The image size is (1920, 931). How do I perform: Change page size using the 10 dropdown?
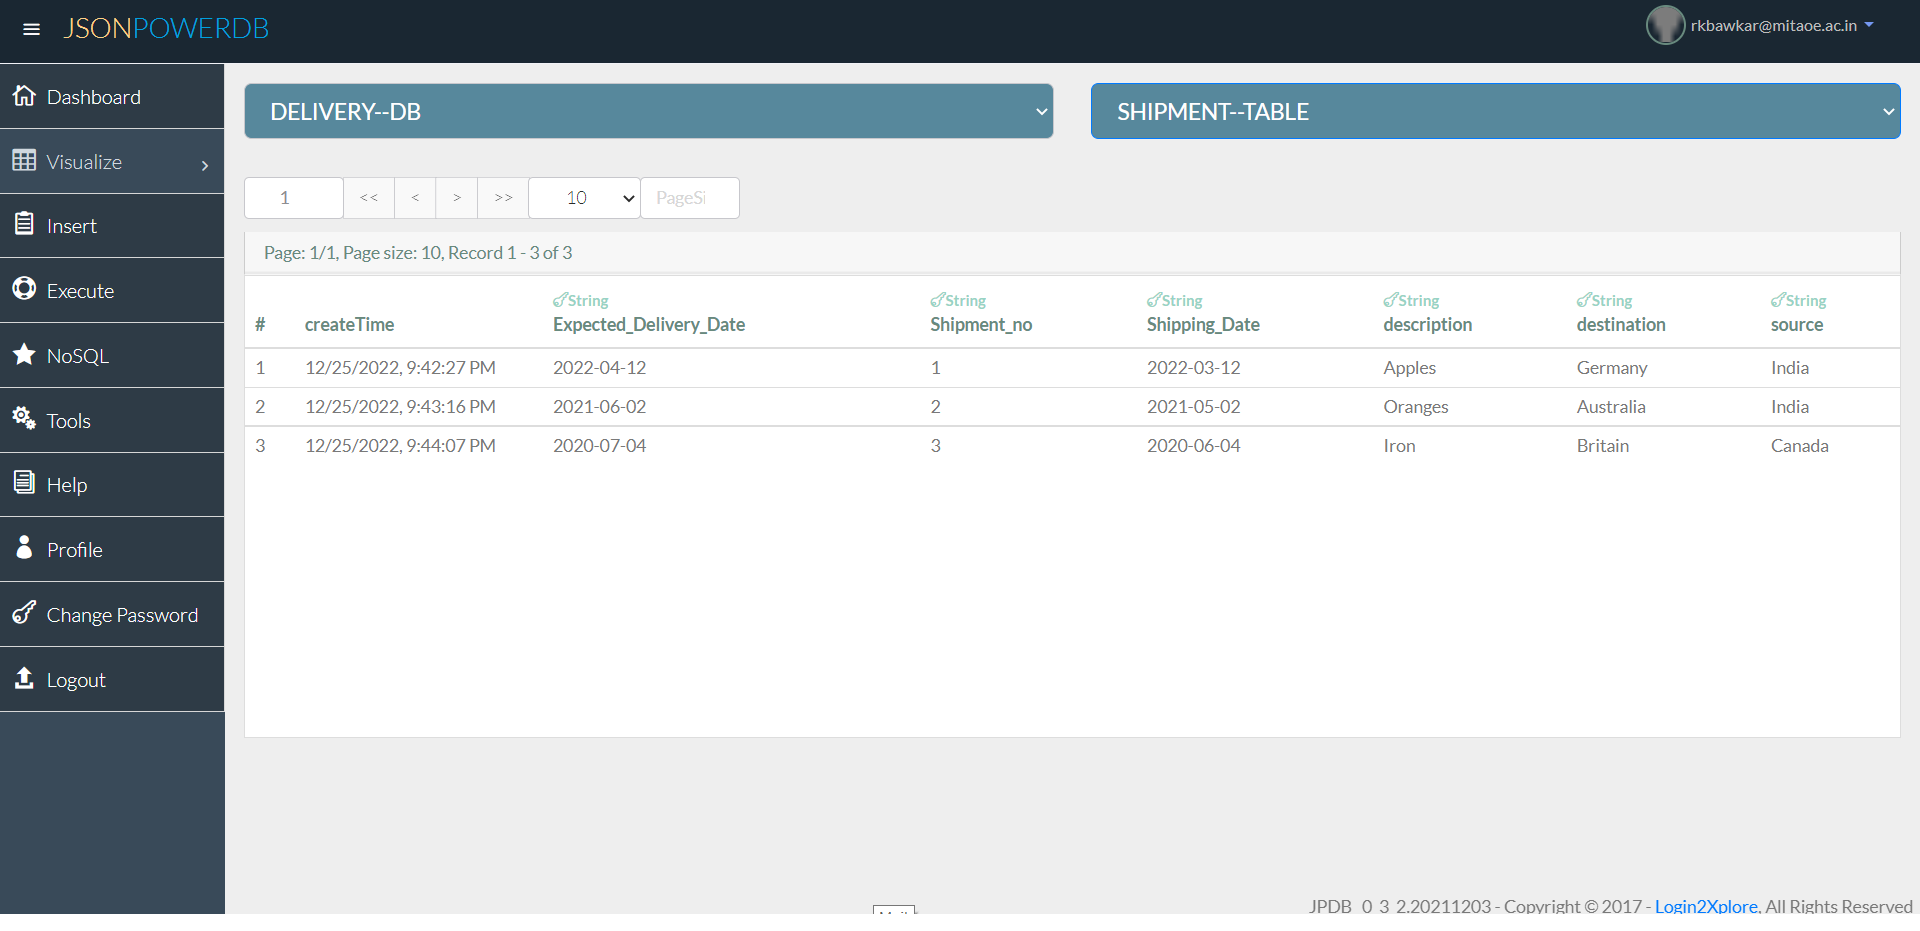click(583, 197)
